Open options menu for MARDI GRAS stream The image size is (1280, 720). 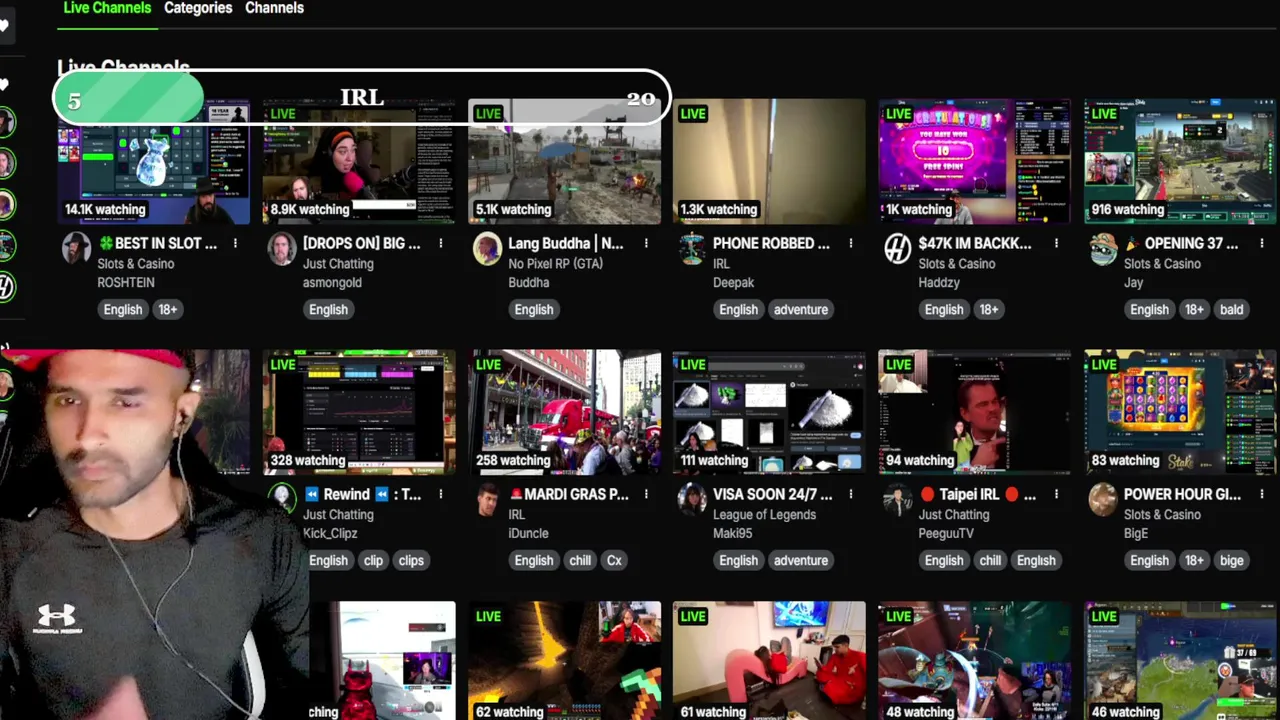click(646, 494)
